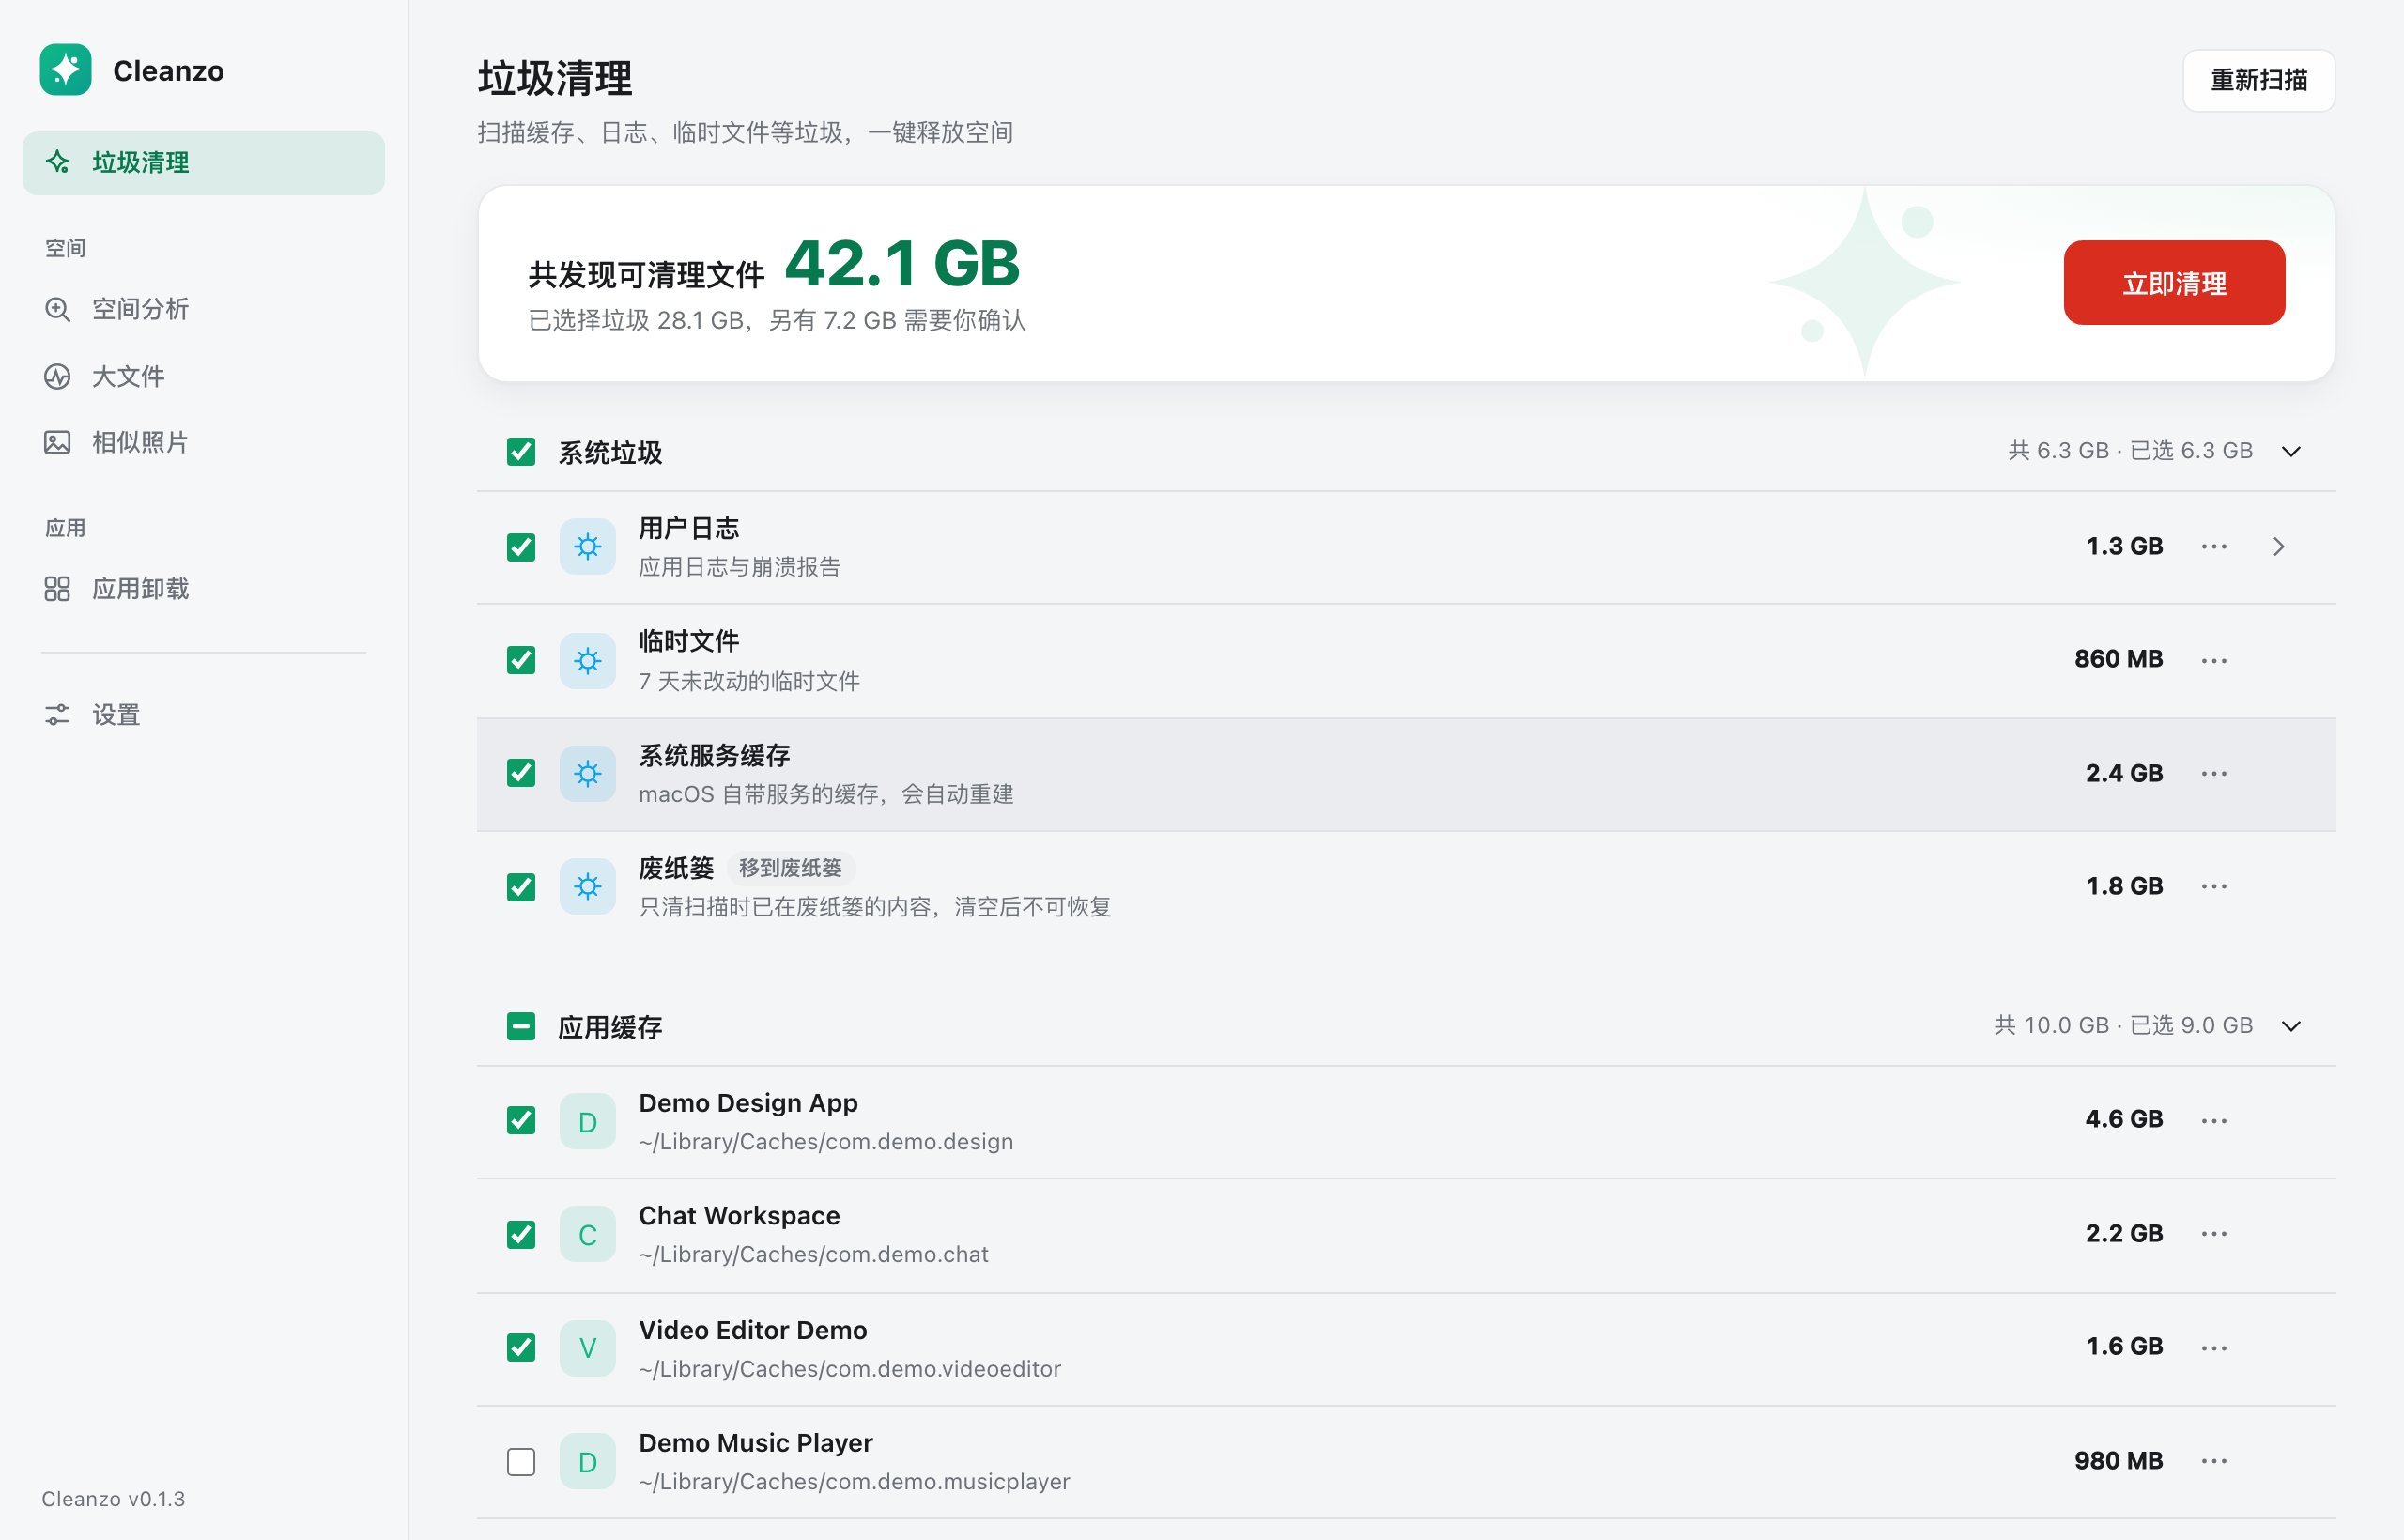Uncheck the 系统服务缓存 checkbox
The width and height of the screenshot is (2404, 1540).
click(x=521, y=773)
